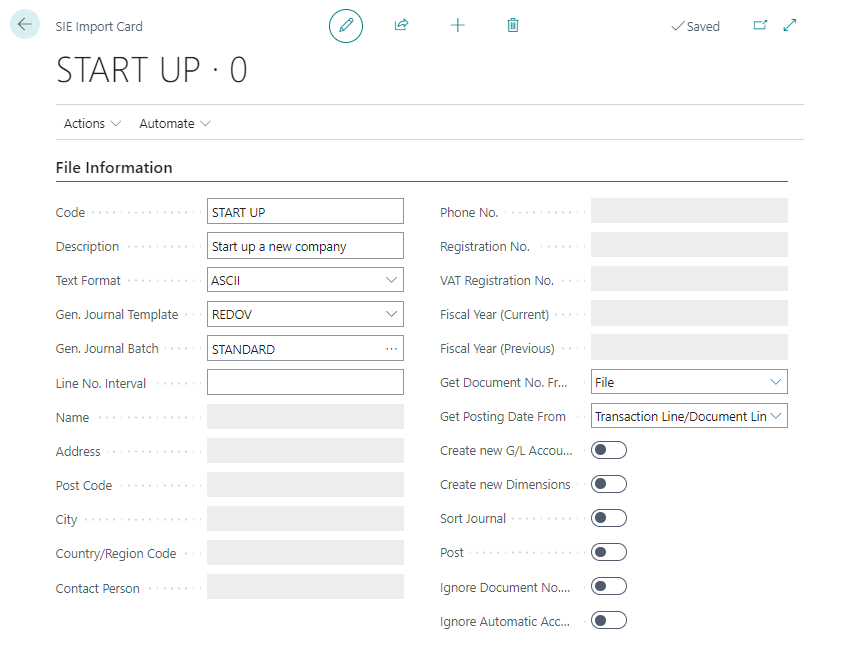Open Gen. Journal Batch lookup ellipsis
Image resolution: width=858 pixels, height=661 pixels.
(391, 349)
